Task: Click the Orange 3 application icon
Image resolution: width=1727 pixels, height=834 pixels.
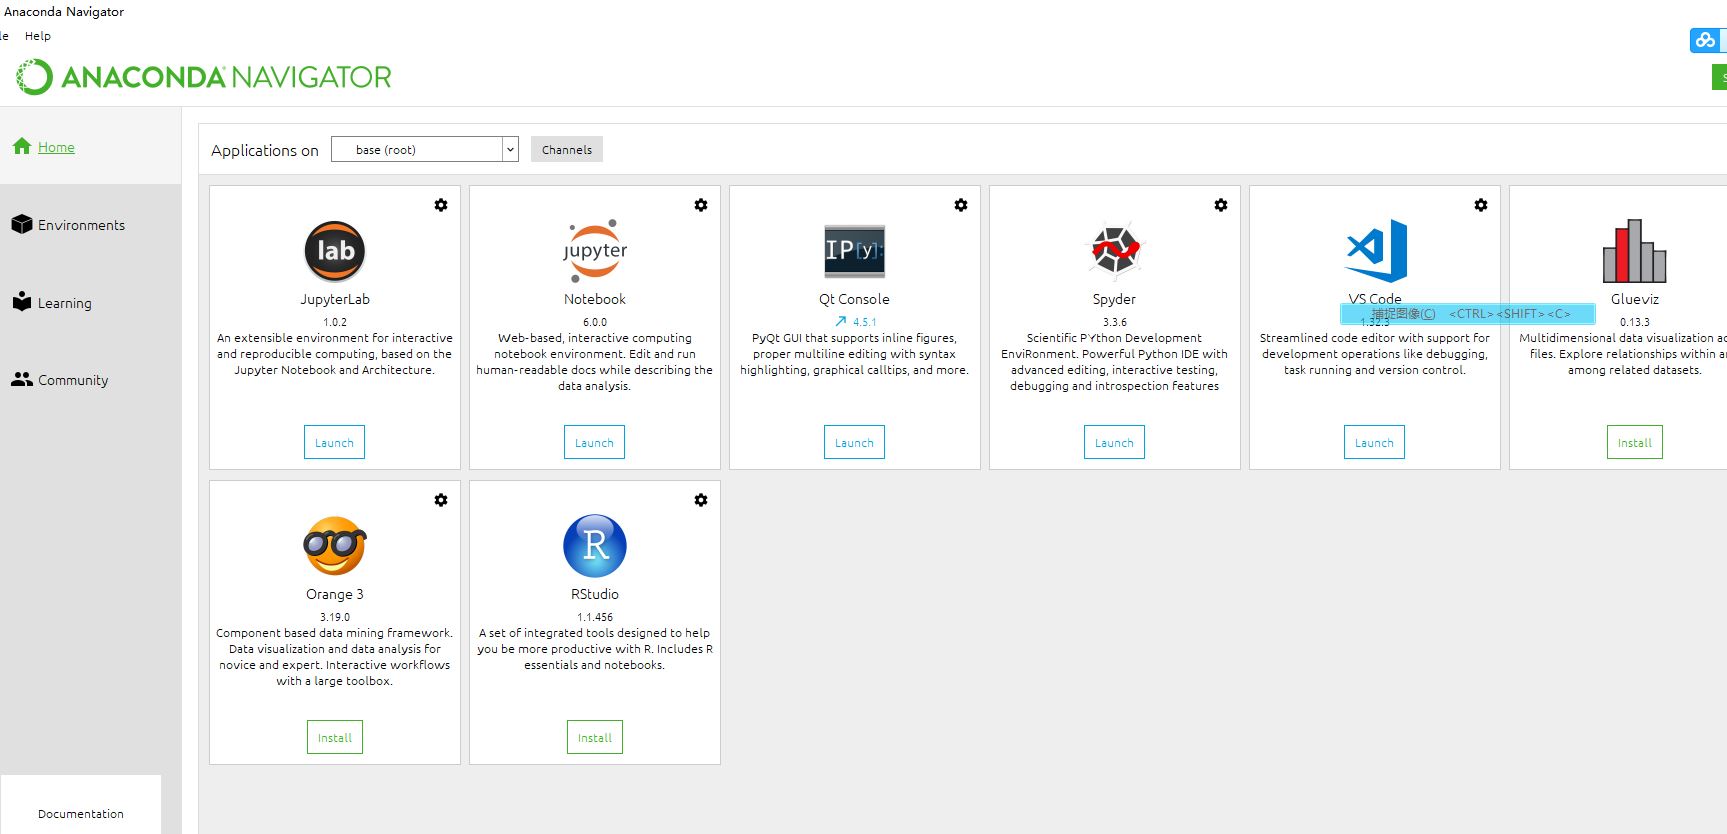Action: point(335,546)
